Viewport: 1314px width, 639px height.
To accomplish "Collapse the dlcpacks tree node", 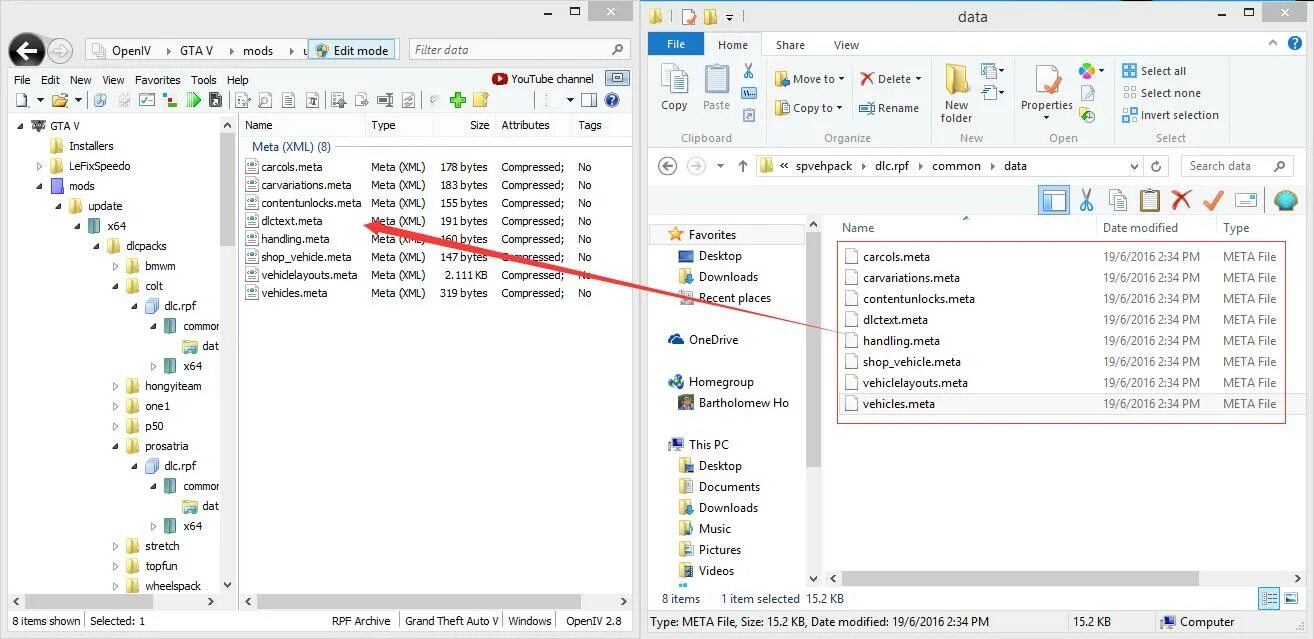I will 98,246.
